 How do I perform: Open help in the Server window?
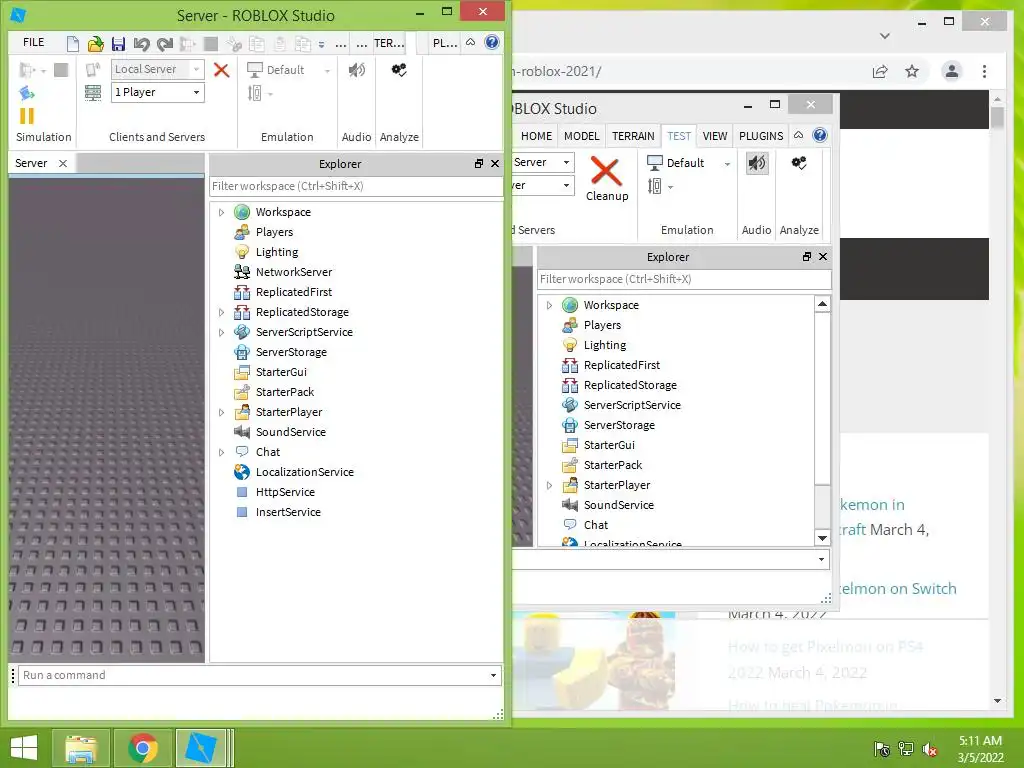(x=492, y=42)
